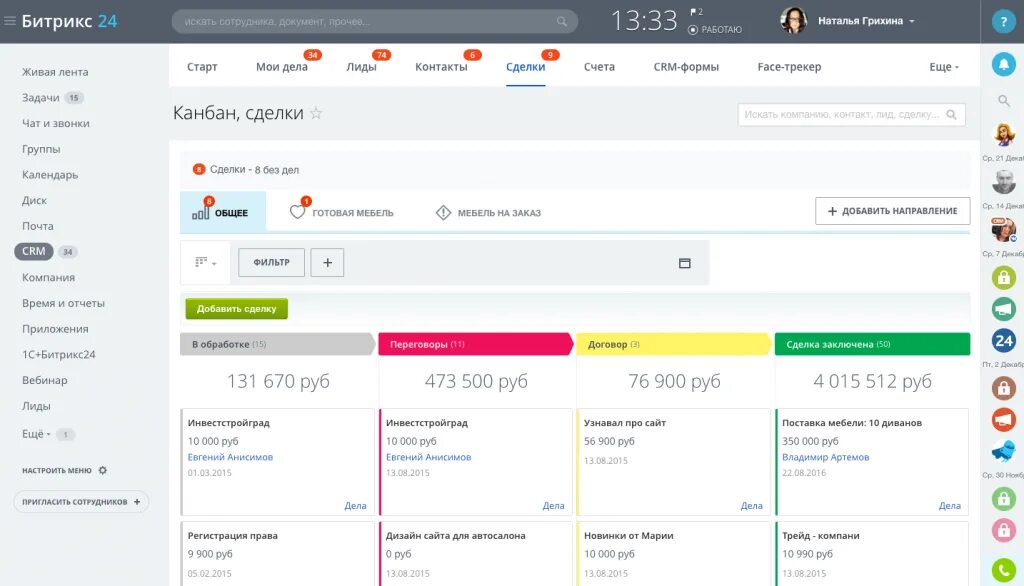The image size is (1024, 586).
Task: Click the blue 24 icon in right sidebar
Action: click(1004, 340)
